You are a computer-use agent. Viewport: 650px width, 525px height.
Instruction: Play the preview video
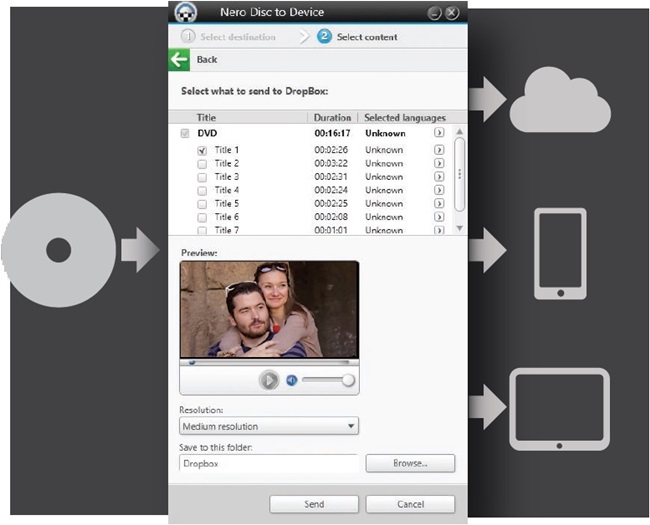[x=269, y=380]
